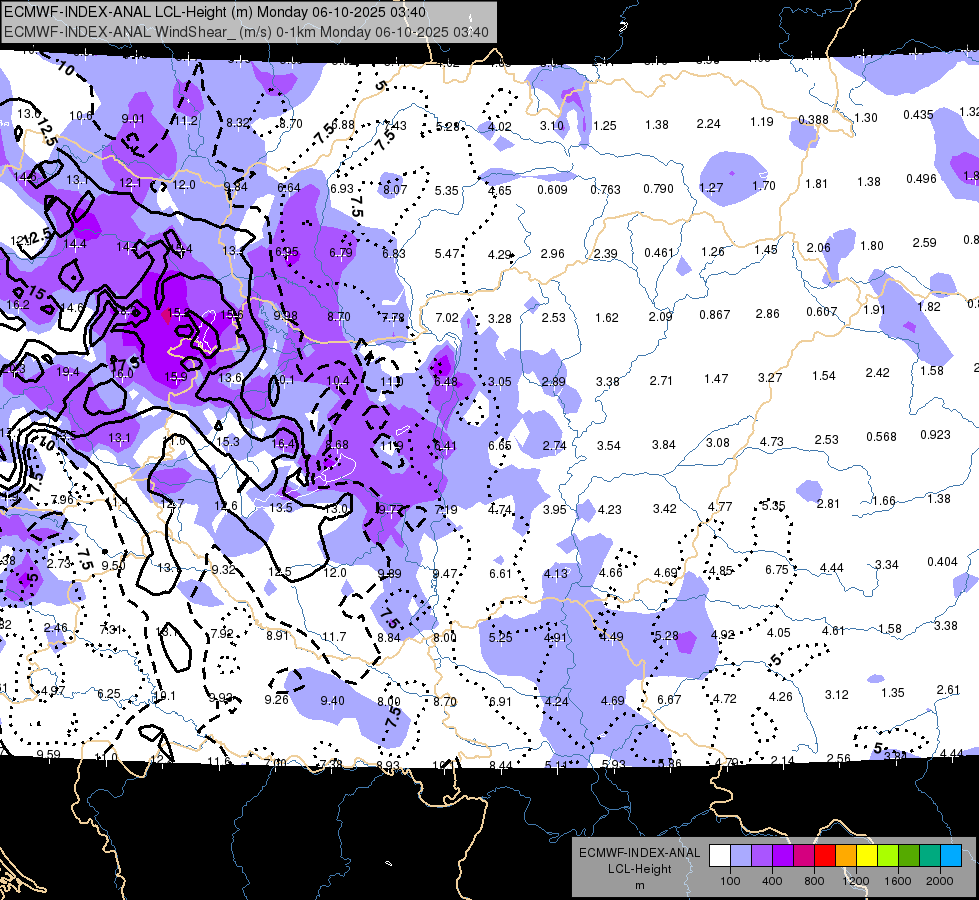Click the wind shear value 0.867
Image resolution: width=979 pixels, height=900 pixels.
[x=715, y=315]
